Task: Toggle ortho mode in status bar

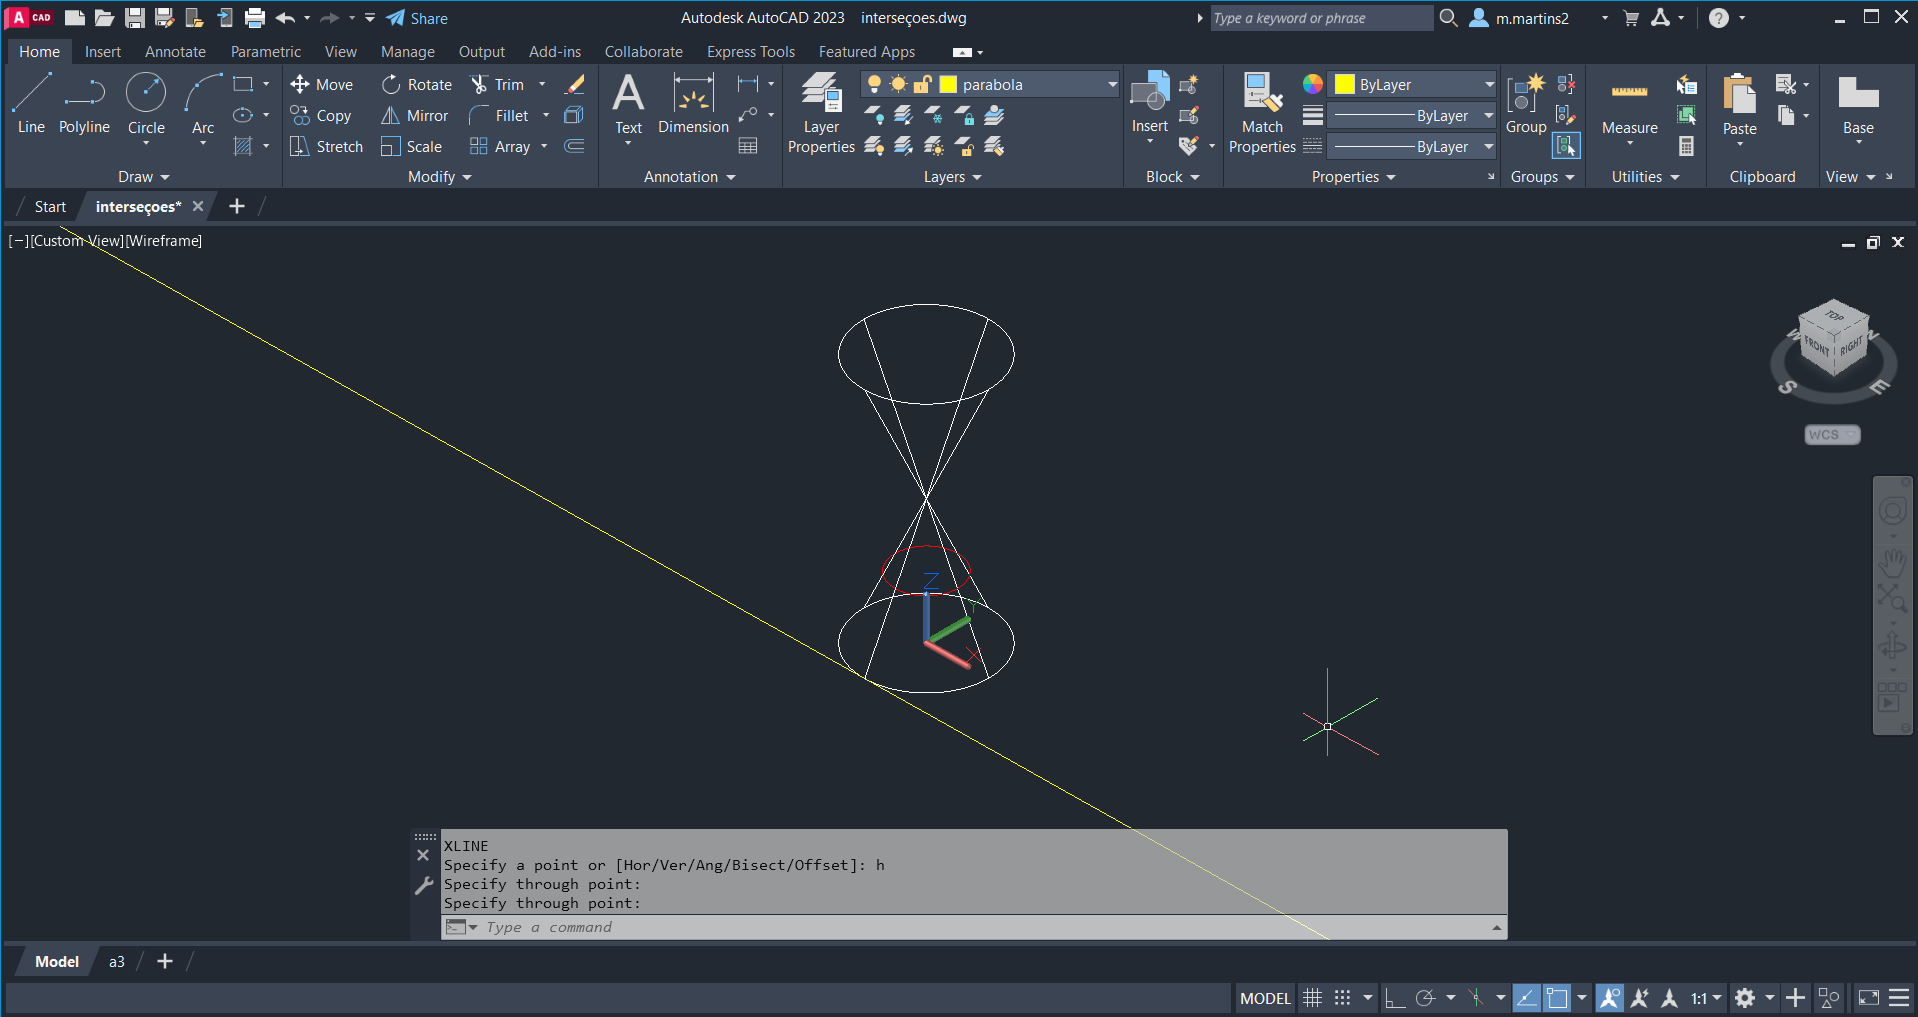Action: point(1395,998)
